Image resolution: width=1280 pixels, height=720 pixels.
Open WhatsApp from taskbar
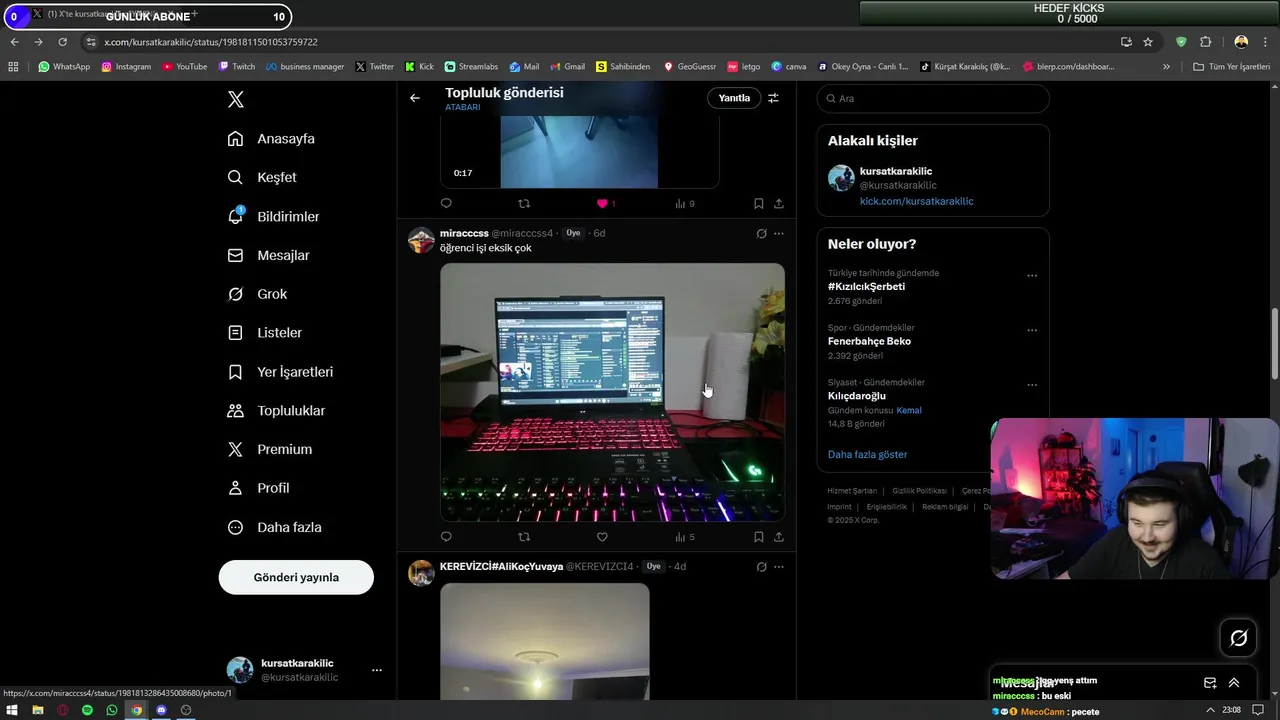coord(112,710)
